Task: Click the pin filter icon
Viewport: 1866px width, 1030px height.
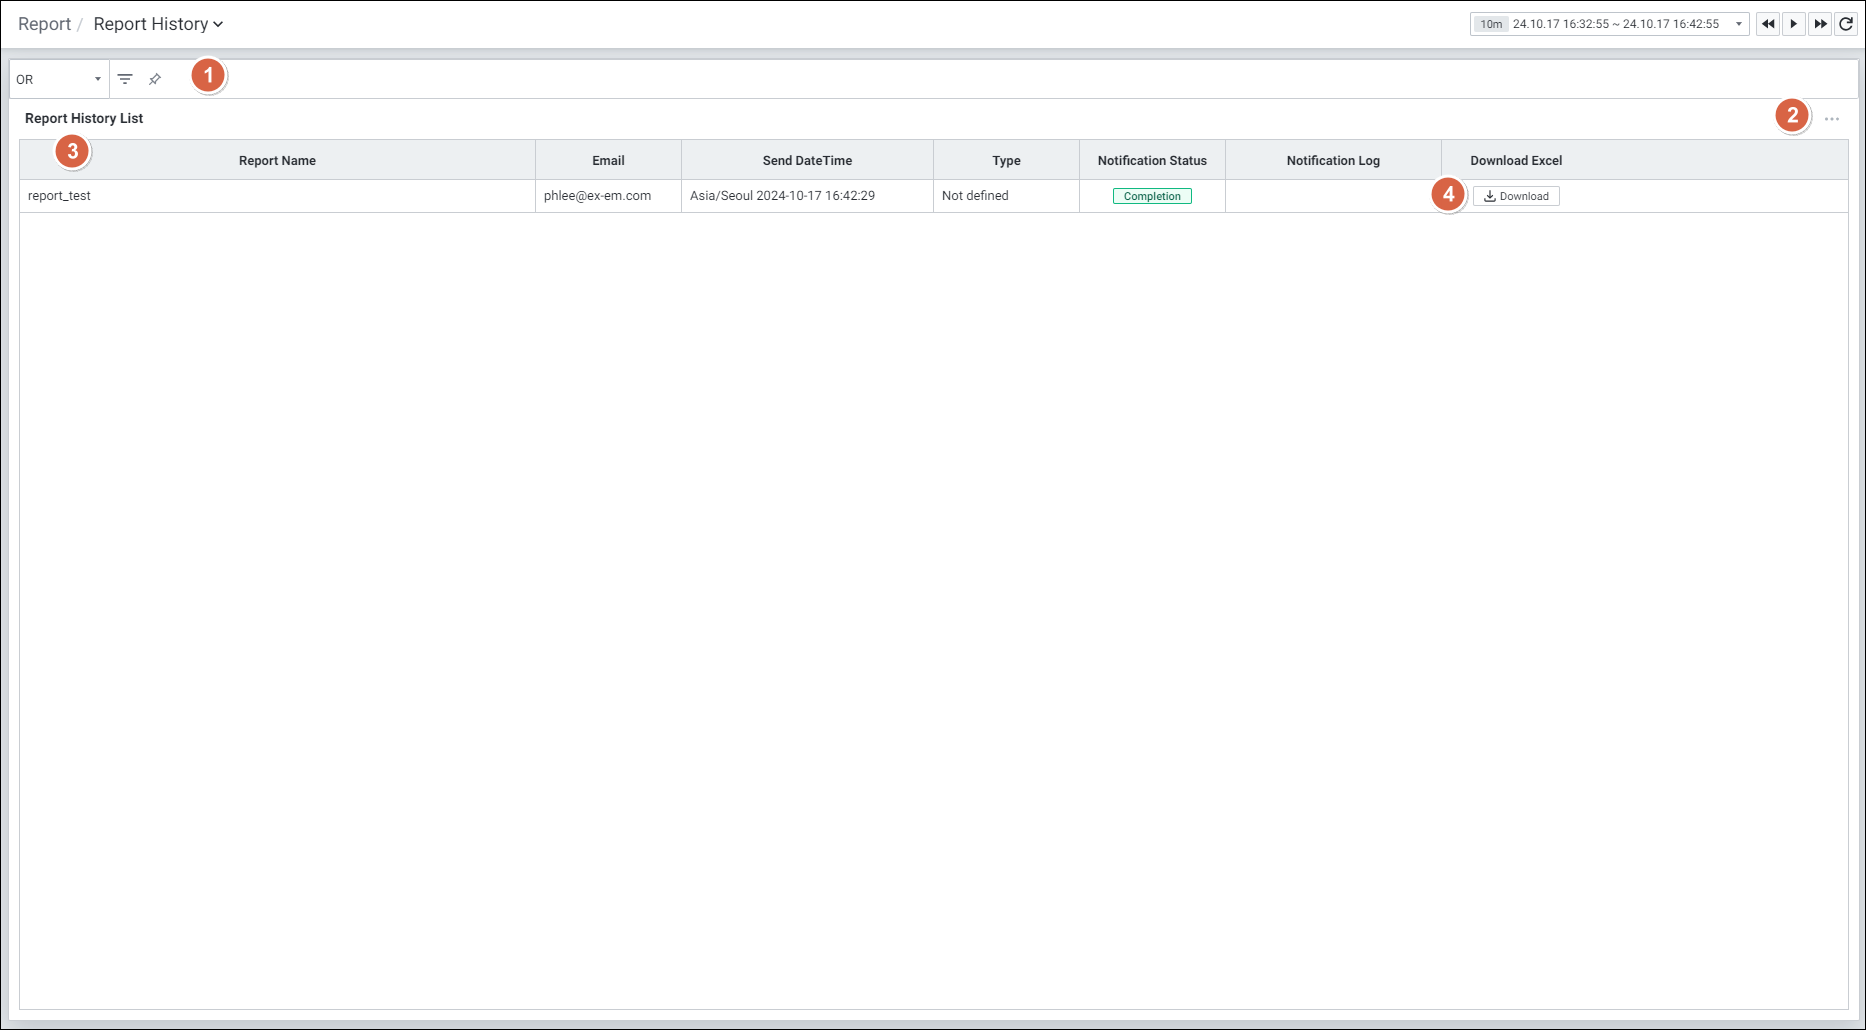Action: point(155,79)
